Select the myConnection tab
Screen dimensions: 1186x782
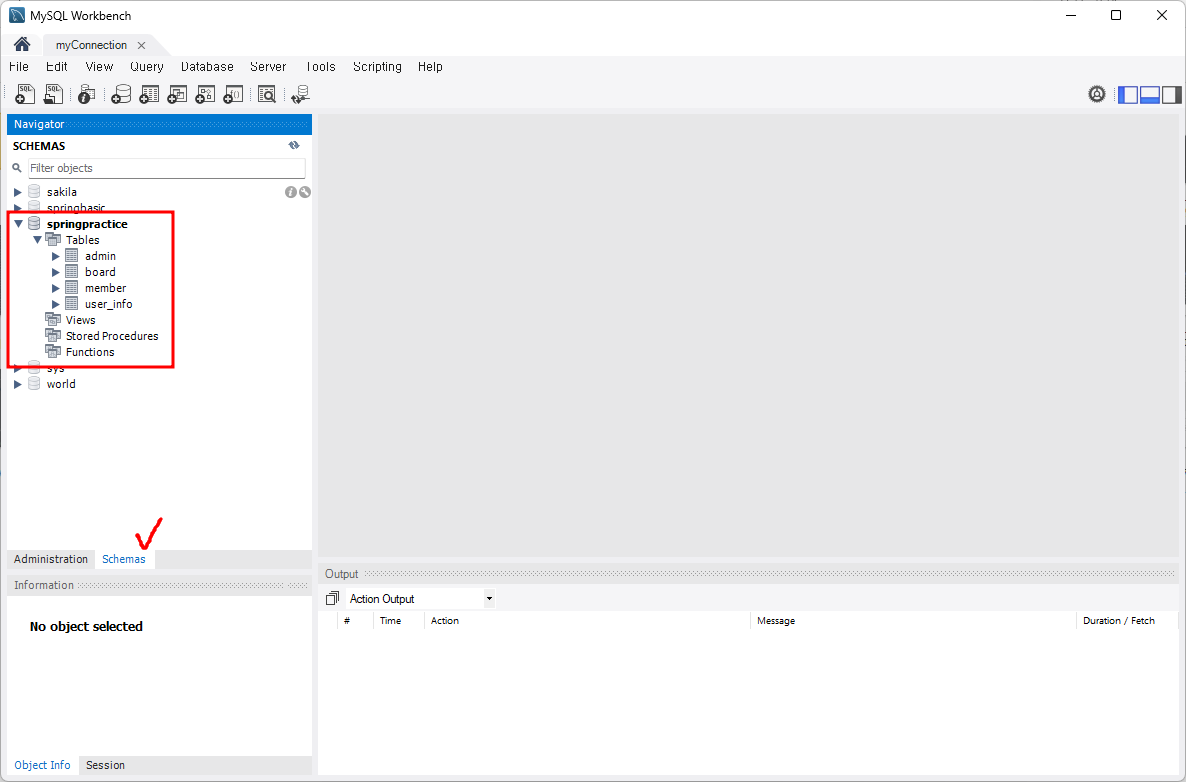pyautogui.click(x=92, y=45)
